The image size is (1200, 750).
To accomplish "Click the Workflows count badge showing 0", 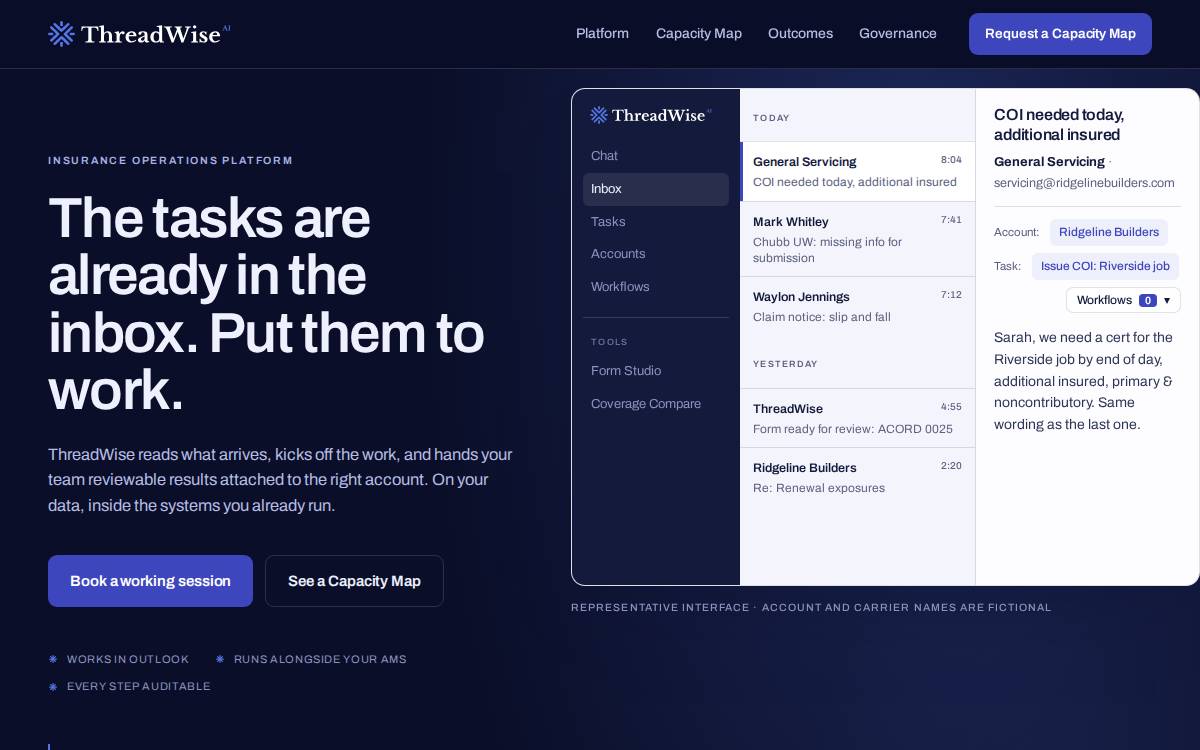I will tap(1148, 300).
